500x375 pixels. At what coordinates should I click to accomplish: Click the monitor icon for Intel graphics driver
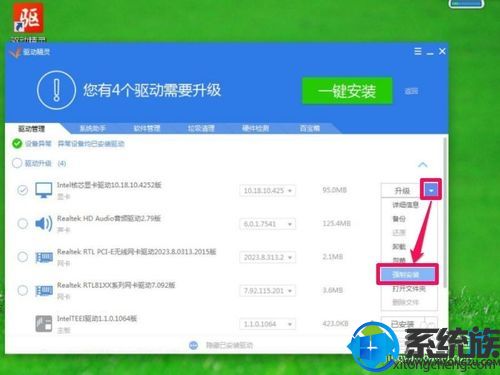tap(44, 190)
